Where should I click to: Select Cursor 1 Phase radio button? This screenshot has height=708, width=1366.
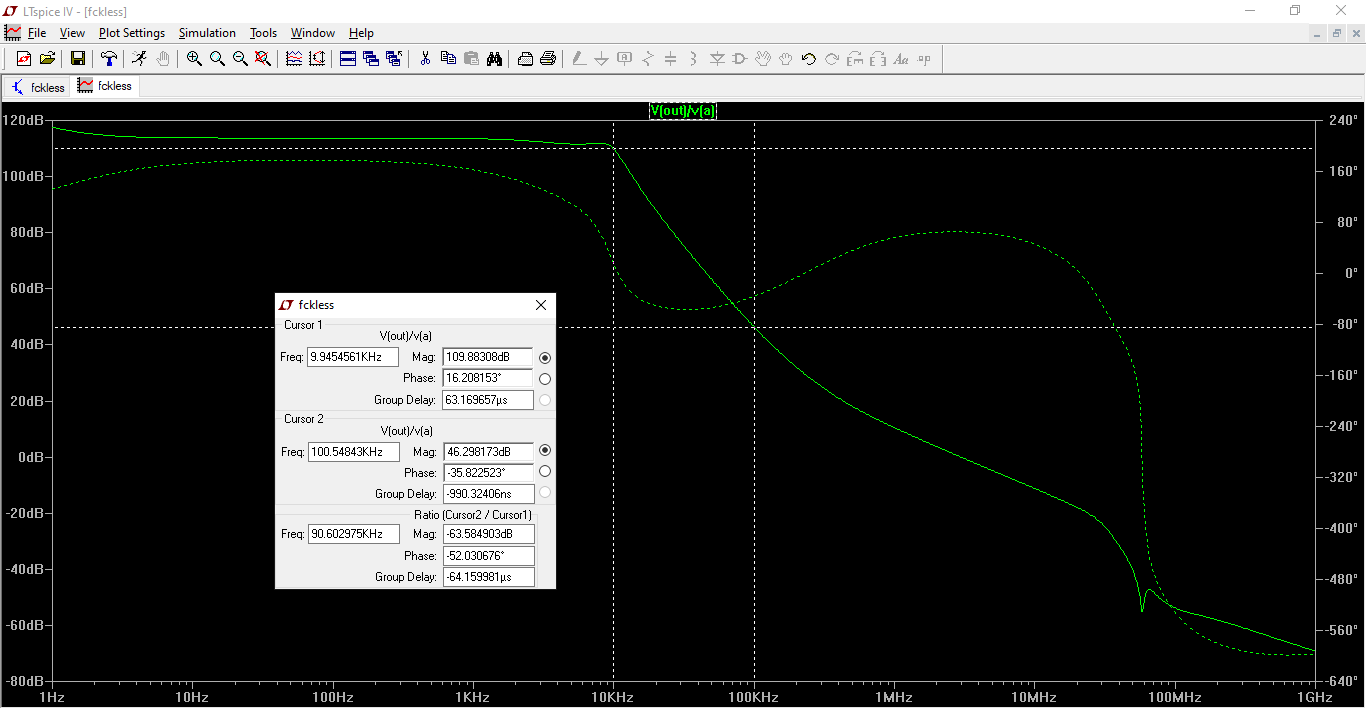[545, 379]
